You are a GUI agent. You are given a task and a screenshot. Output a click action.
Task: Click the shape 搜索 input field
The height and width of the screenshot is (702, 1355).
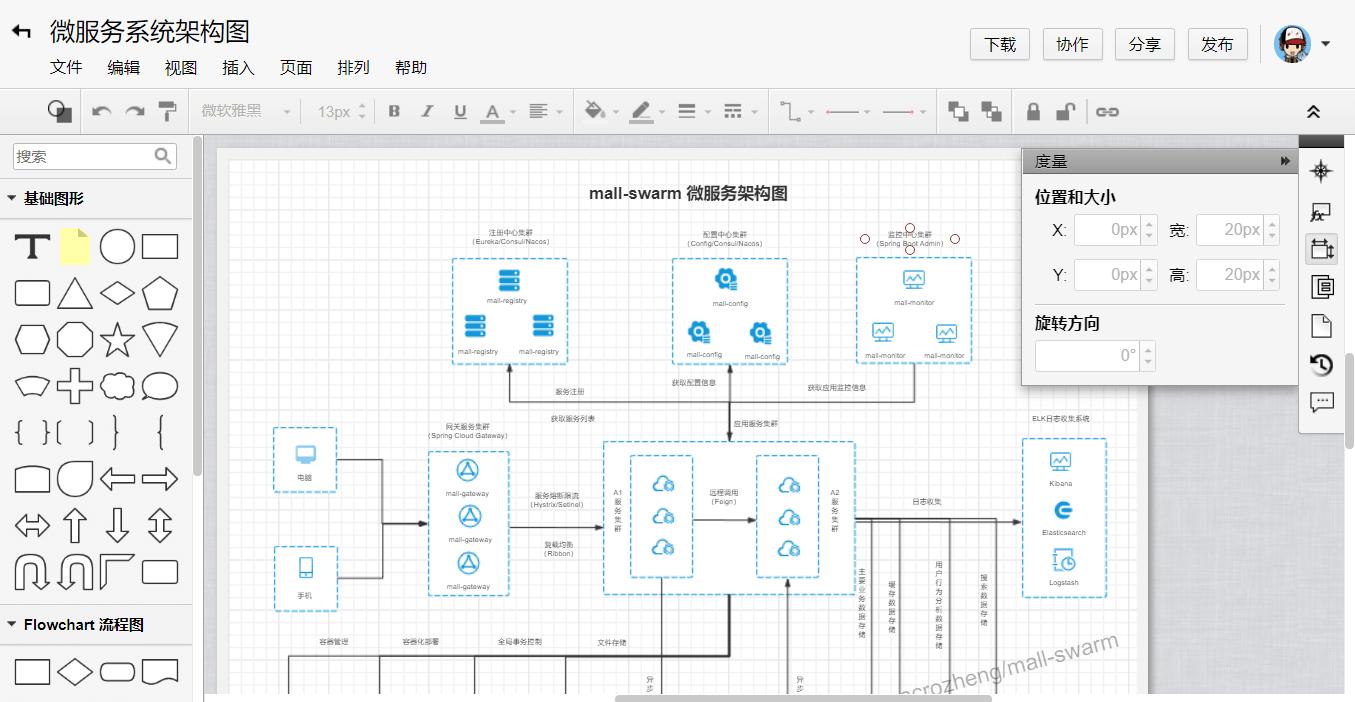click(82, 156)
